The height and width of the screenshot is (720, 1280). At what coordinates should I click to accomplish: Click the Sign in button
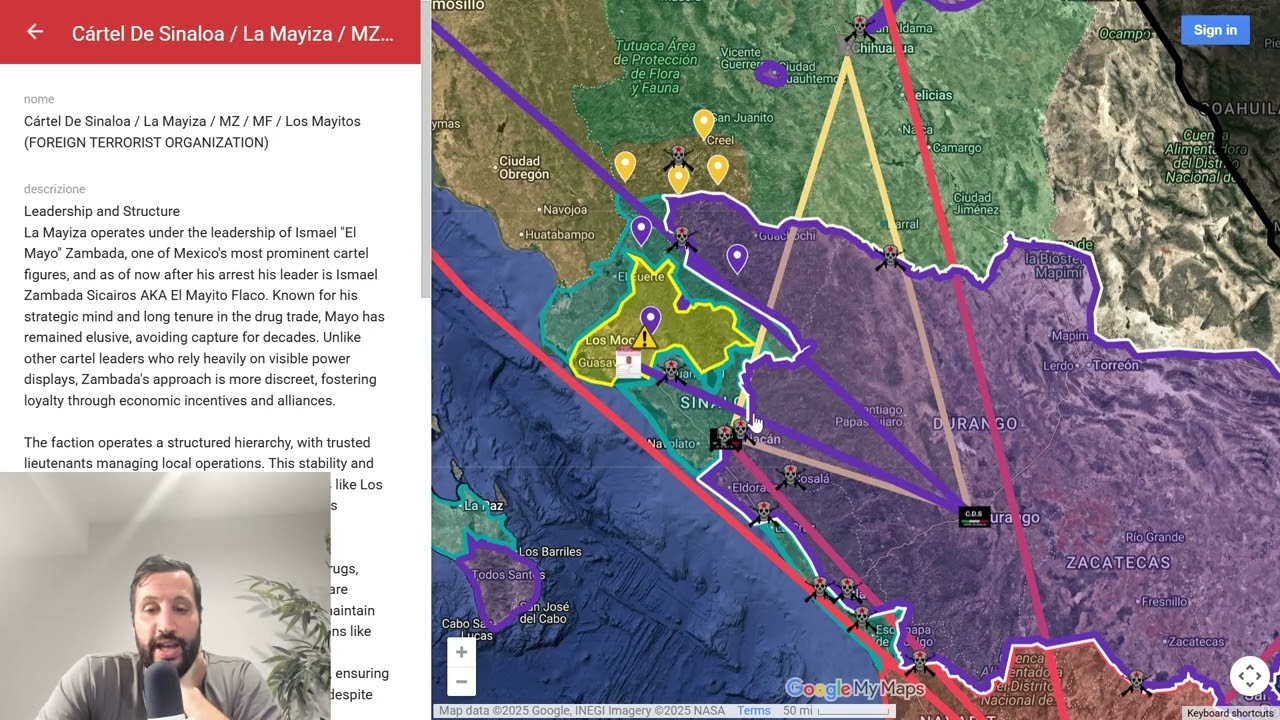pos(1215,30)
